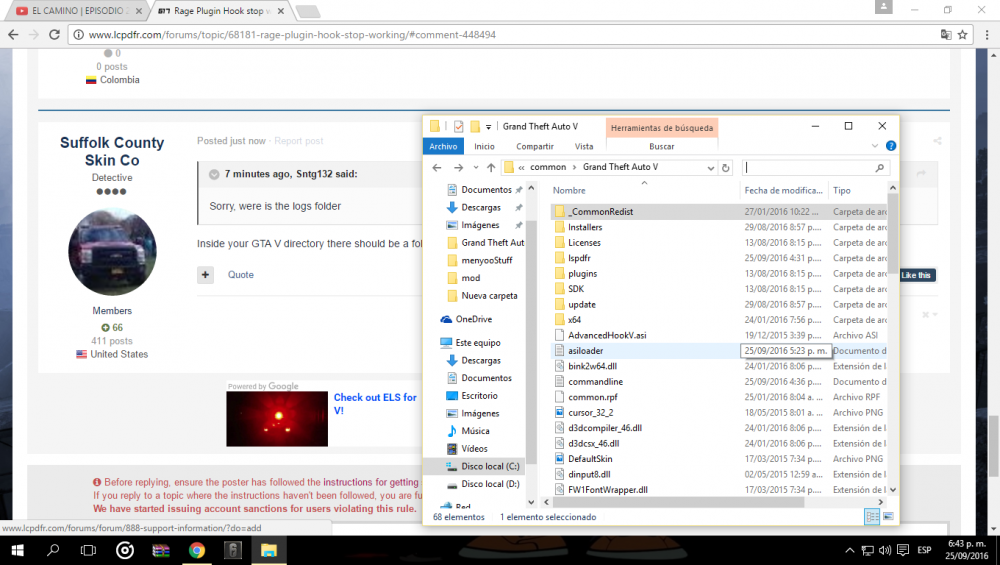Open the Compartir ribbon tab
Viewport: 1000px width, 565px height.
pyautogui.click(x=534, y=146)
